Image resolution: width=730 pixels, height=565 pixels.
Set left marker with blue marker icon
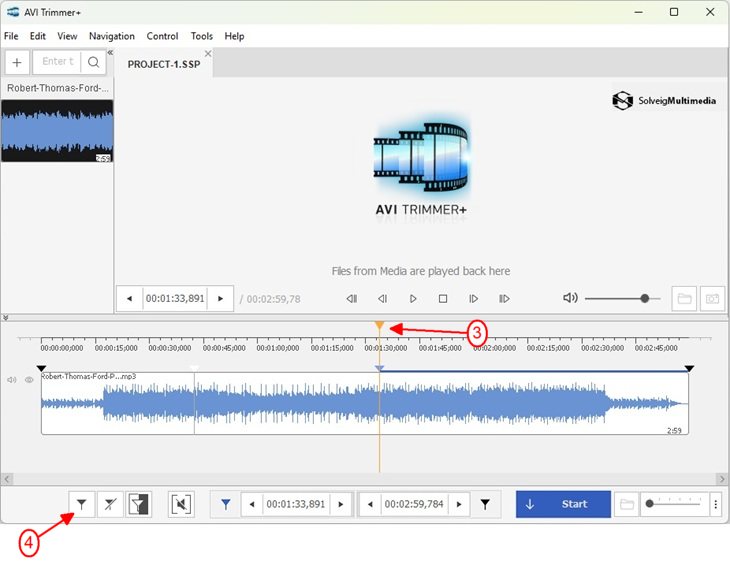point(226,504)
